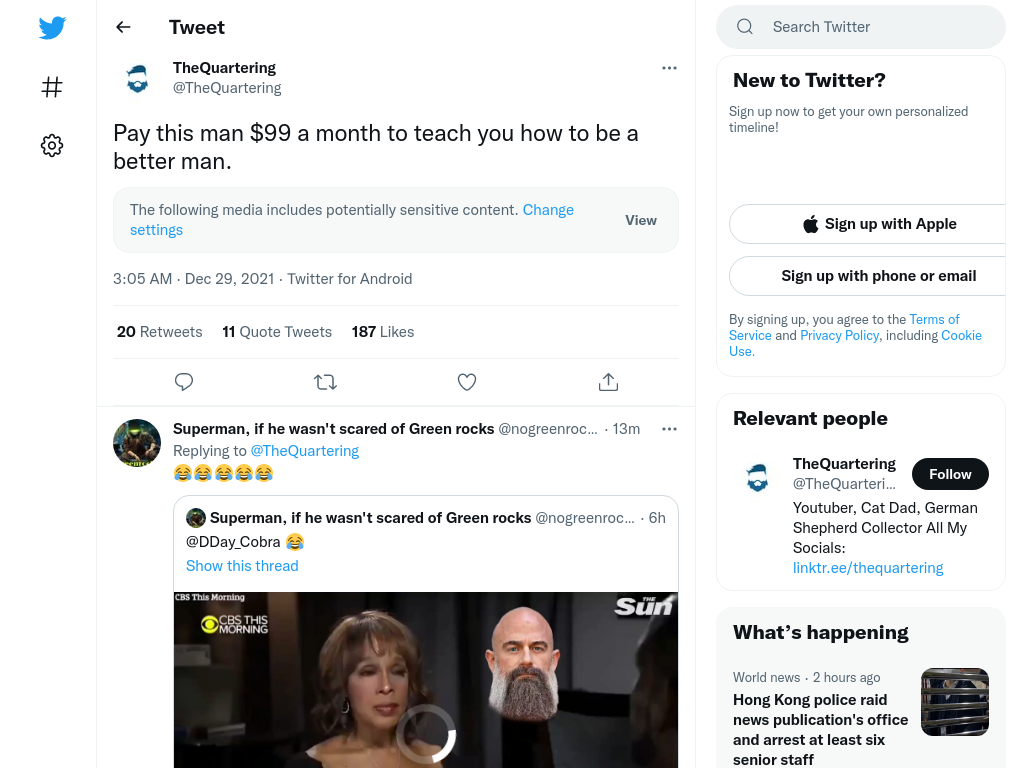
Task: Reply to tweet with the comment icon
Action: click(184, 382)
